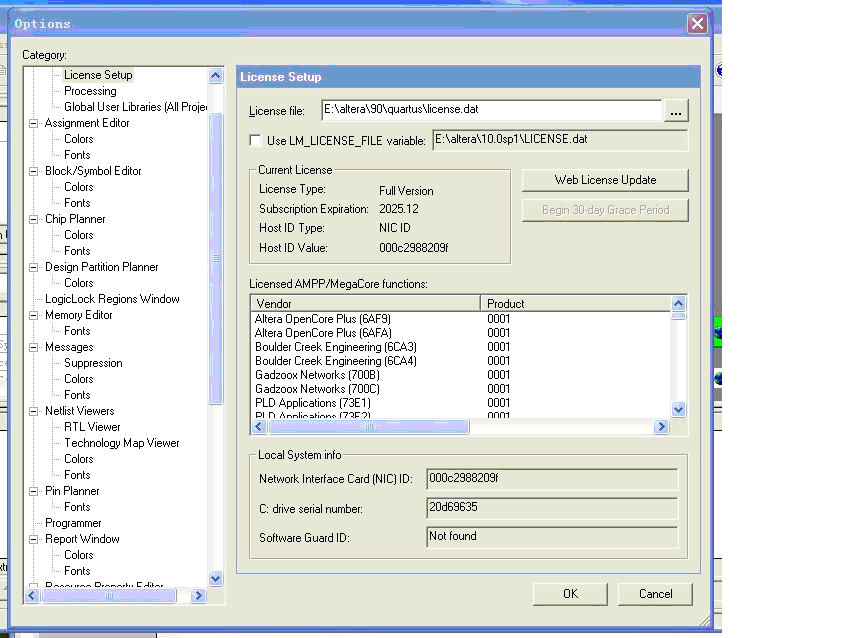The image size is (864, 638).
Task: Click the Network Interface Card ID field
Action: click(552, 479)
